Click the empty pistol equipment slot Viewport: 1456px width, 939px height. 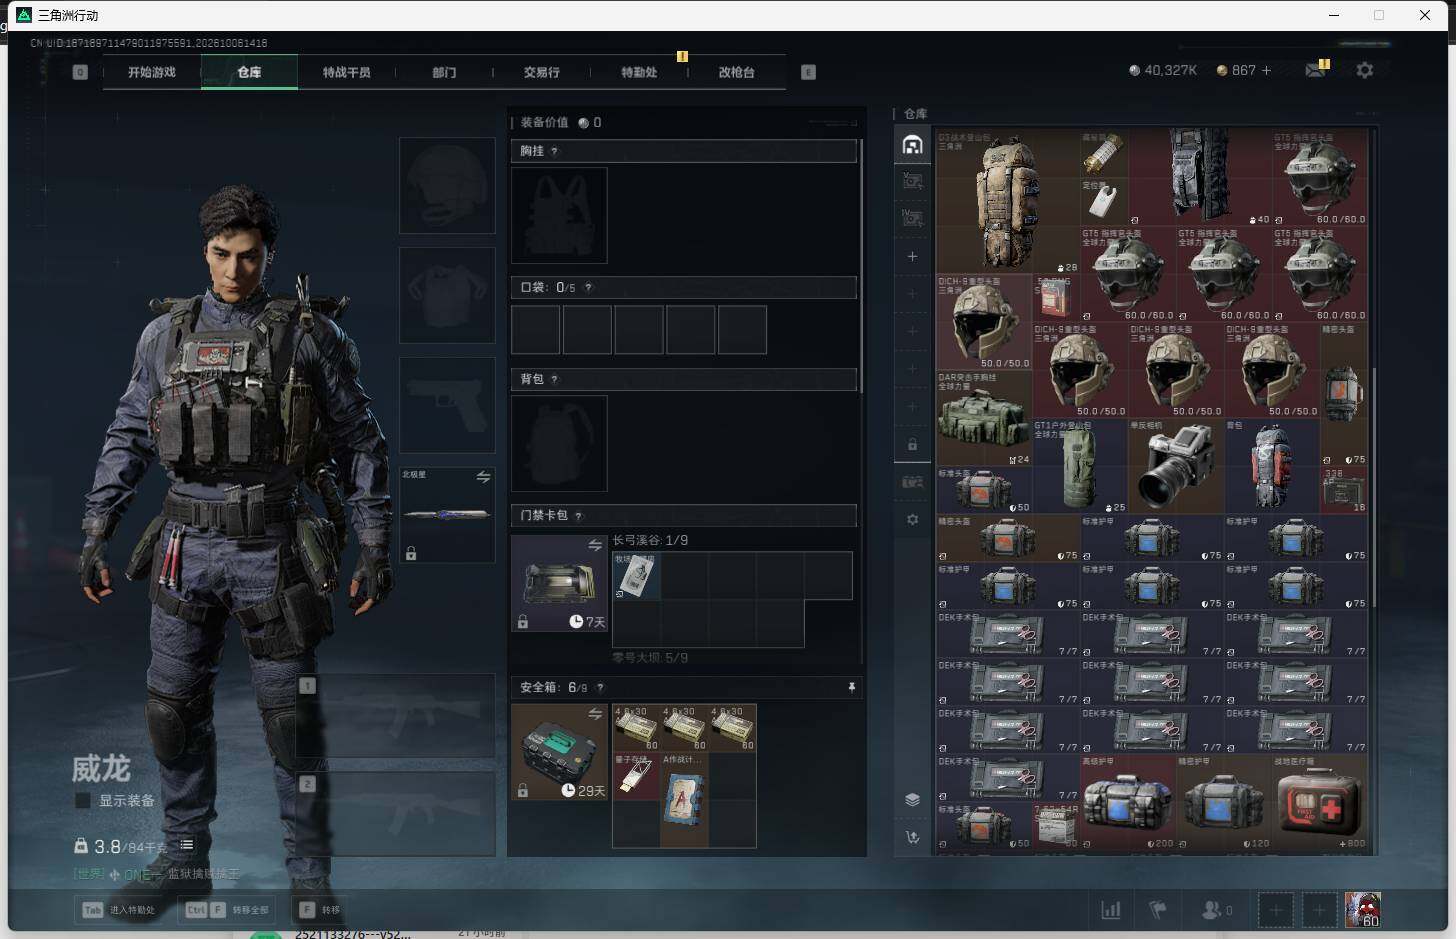point(447,405)
